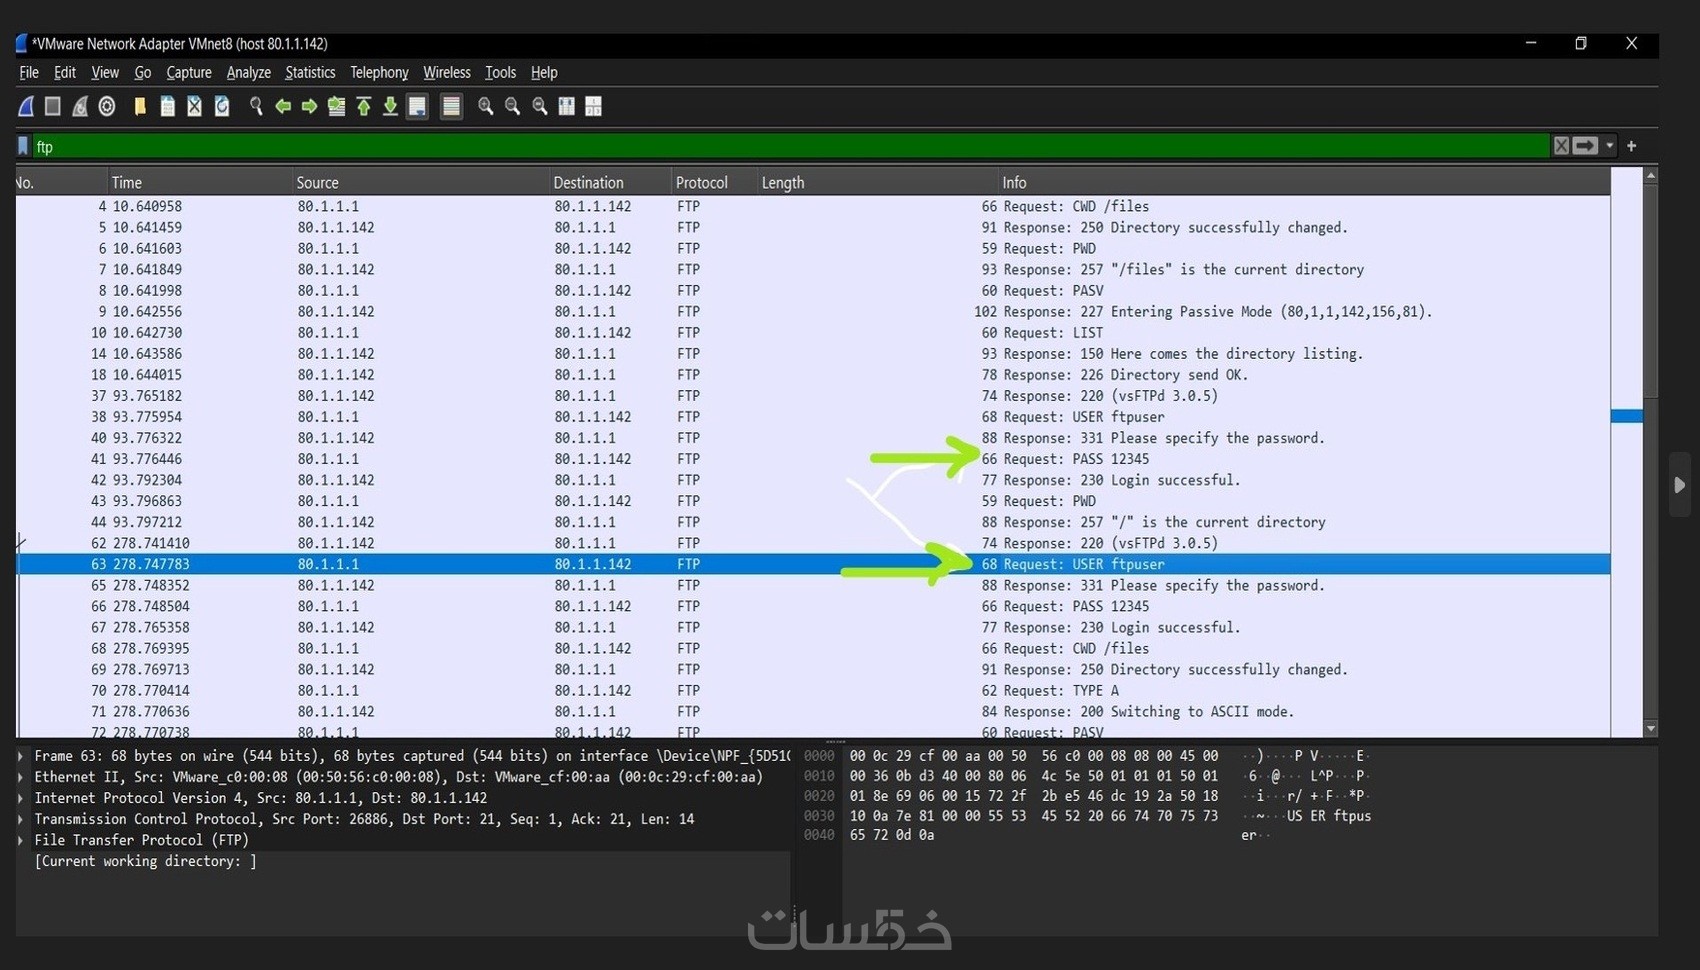Viewport: 1700px width, 970px height.
Task: Open a capture file
Action: pyautogui.click(x=140, y=106)
